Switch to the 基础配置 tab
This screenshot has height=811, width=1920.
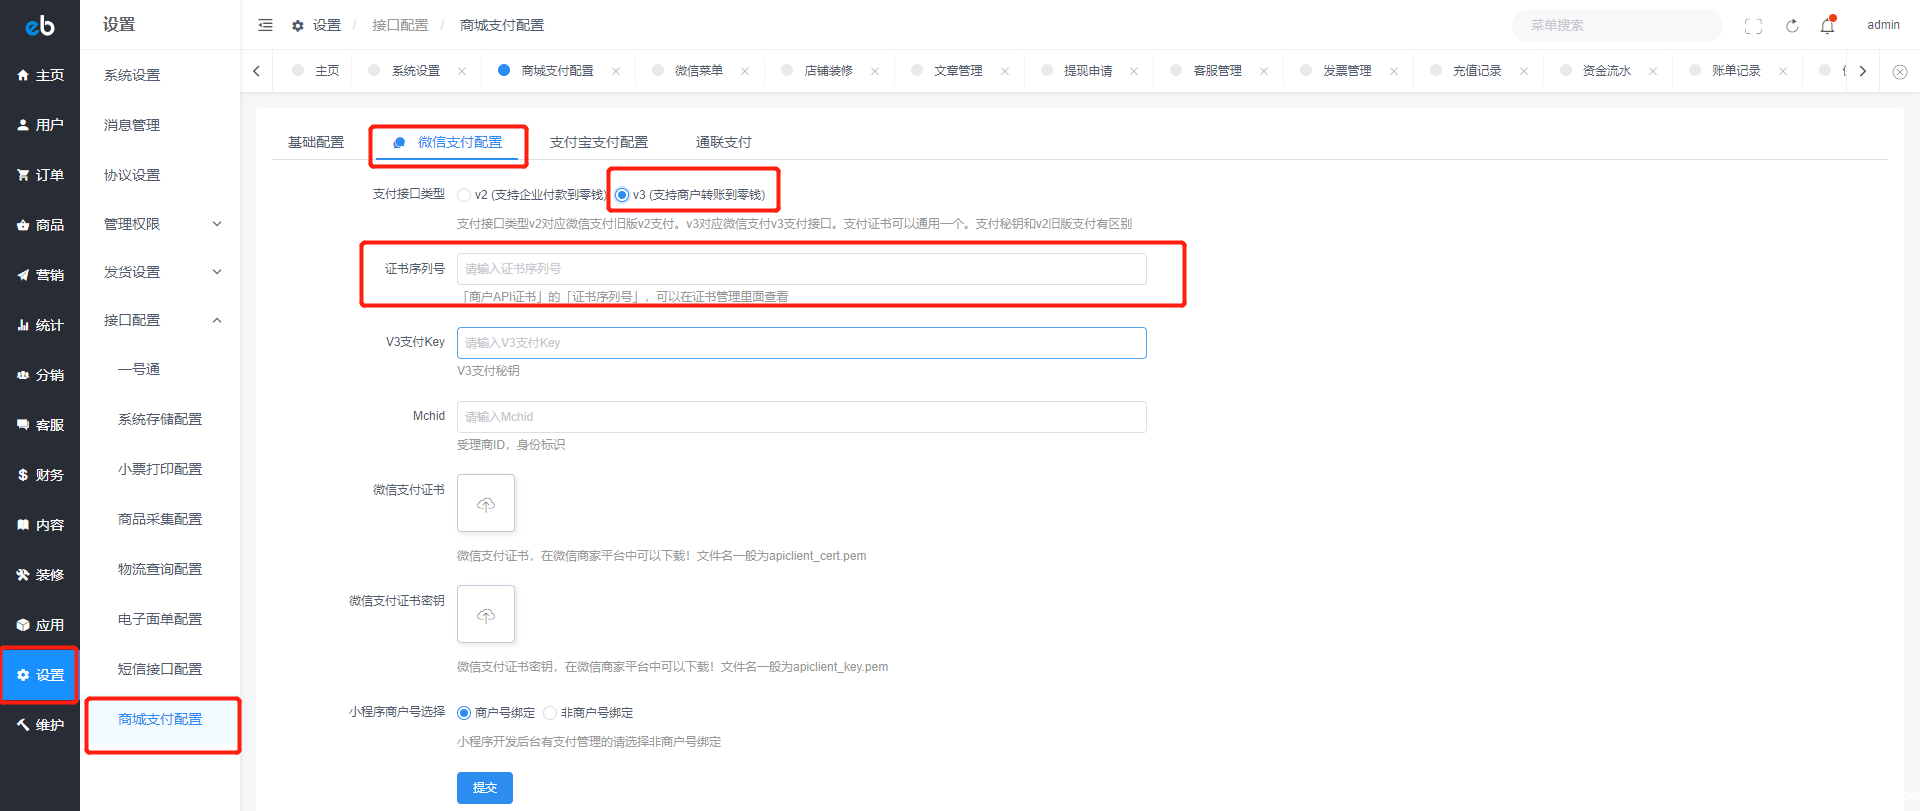pyautogui.click(x=316, y=142)
